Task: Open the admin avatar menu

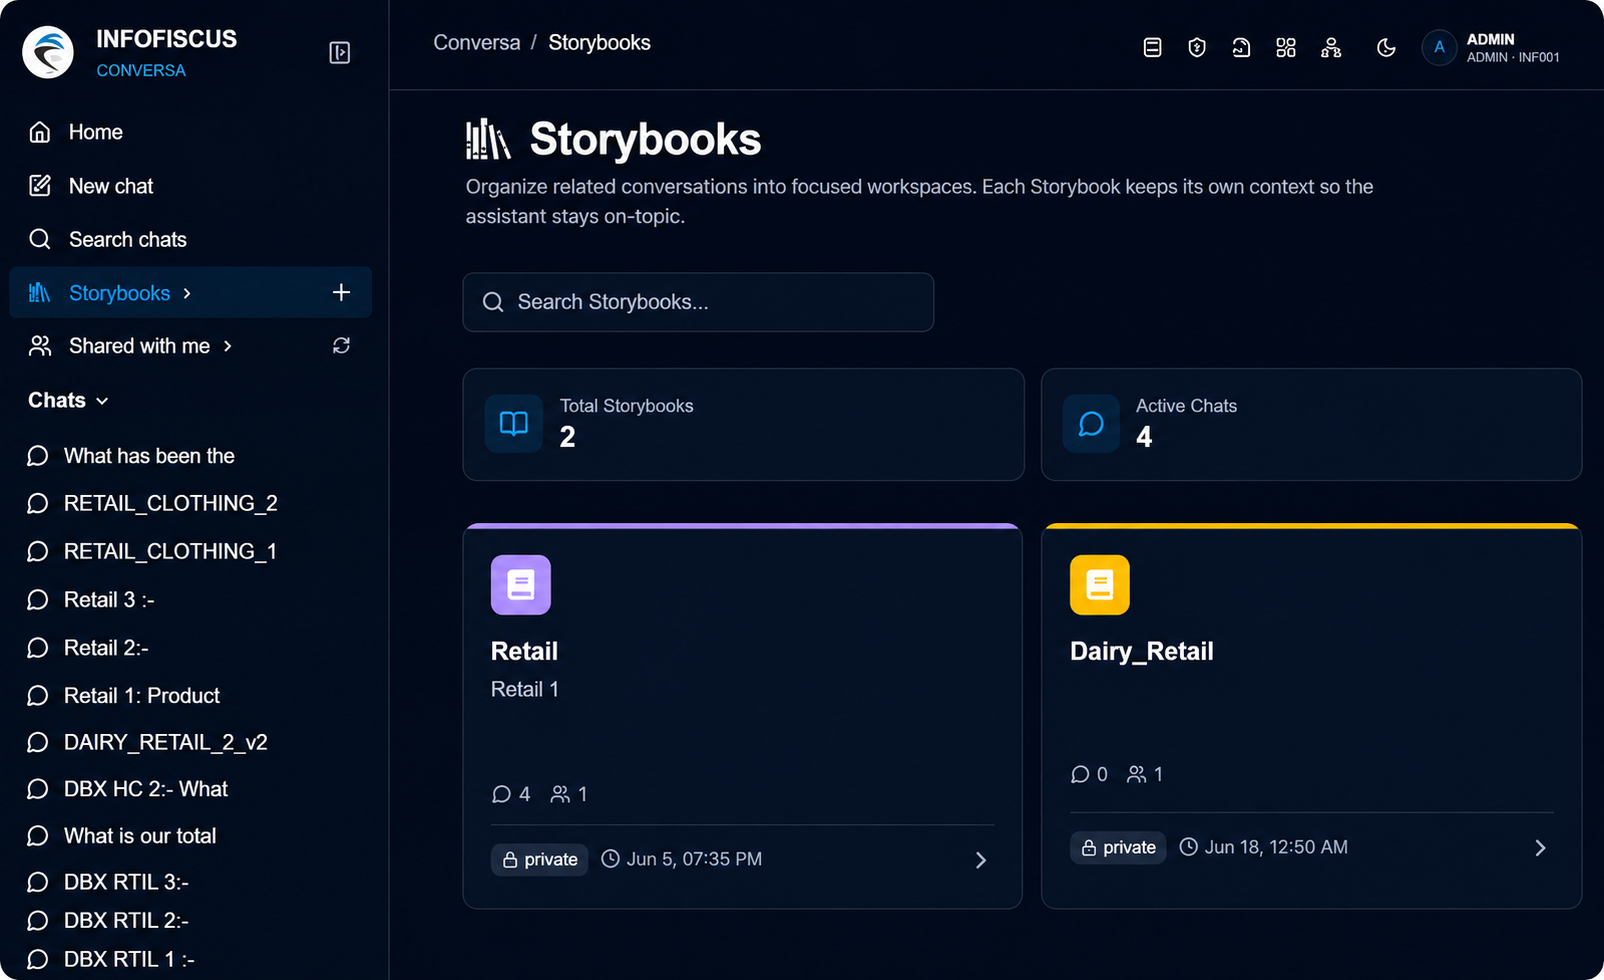Action: click(x=1439, y=47)
